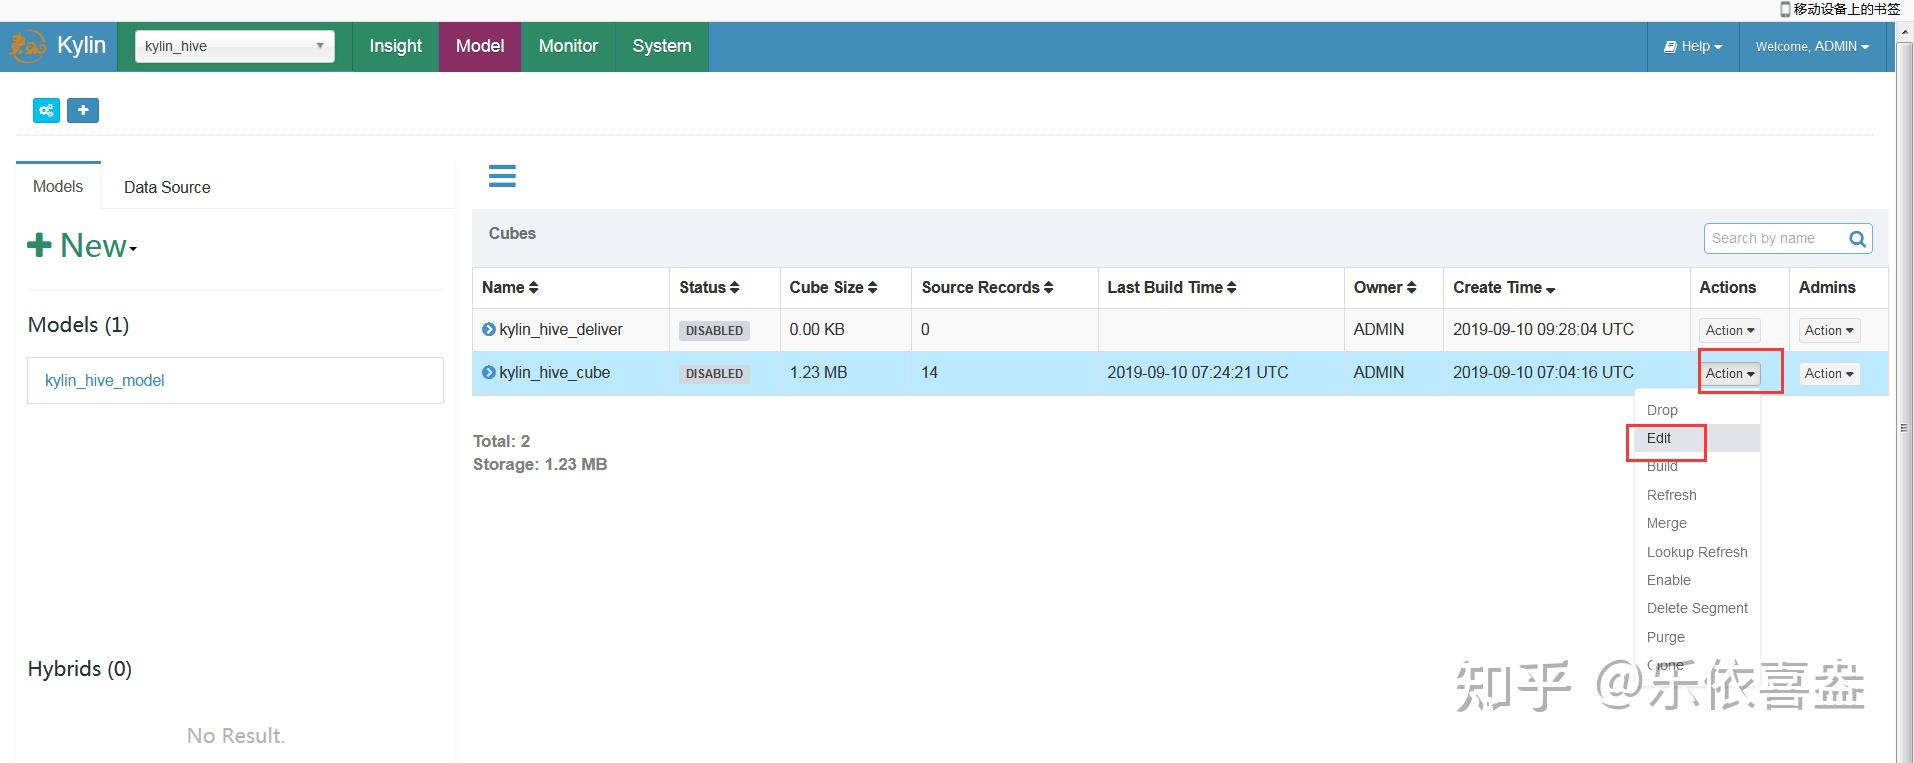Image resolution: width=1914 pixels, height=763 pixels.
Task: Click the green plus New icon
Action: pos(39,245)
